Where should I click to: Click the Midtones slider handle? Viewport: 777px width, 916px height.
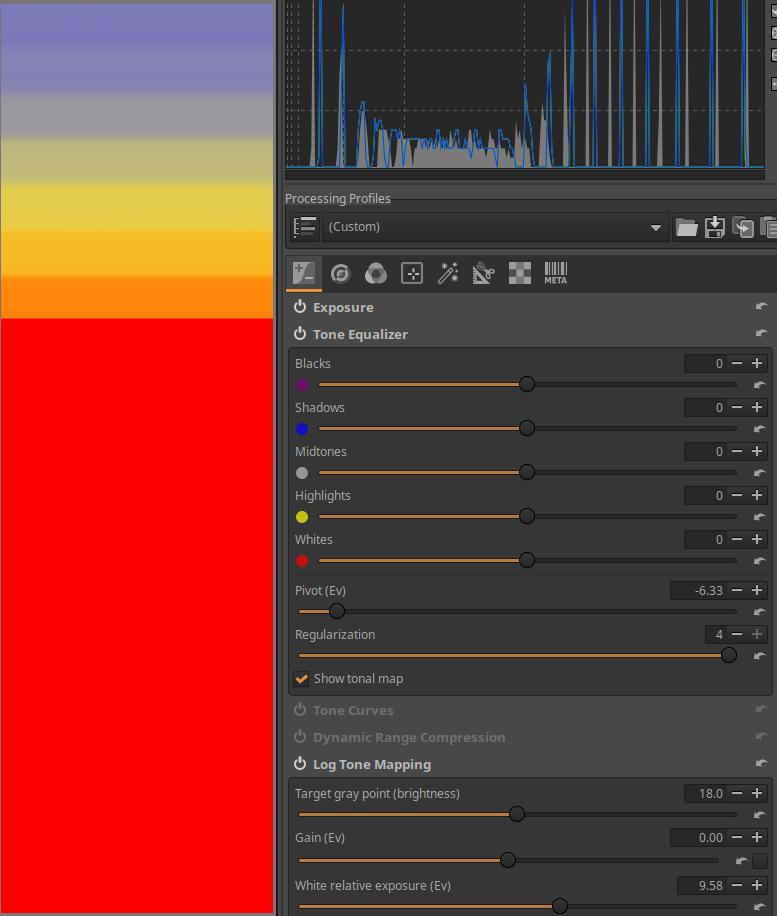click(x=527, y=472)
